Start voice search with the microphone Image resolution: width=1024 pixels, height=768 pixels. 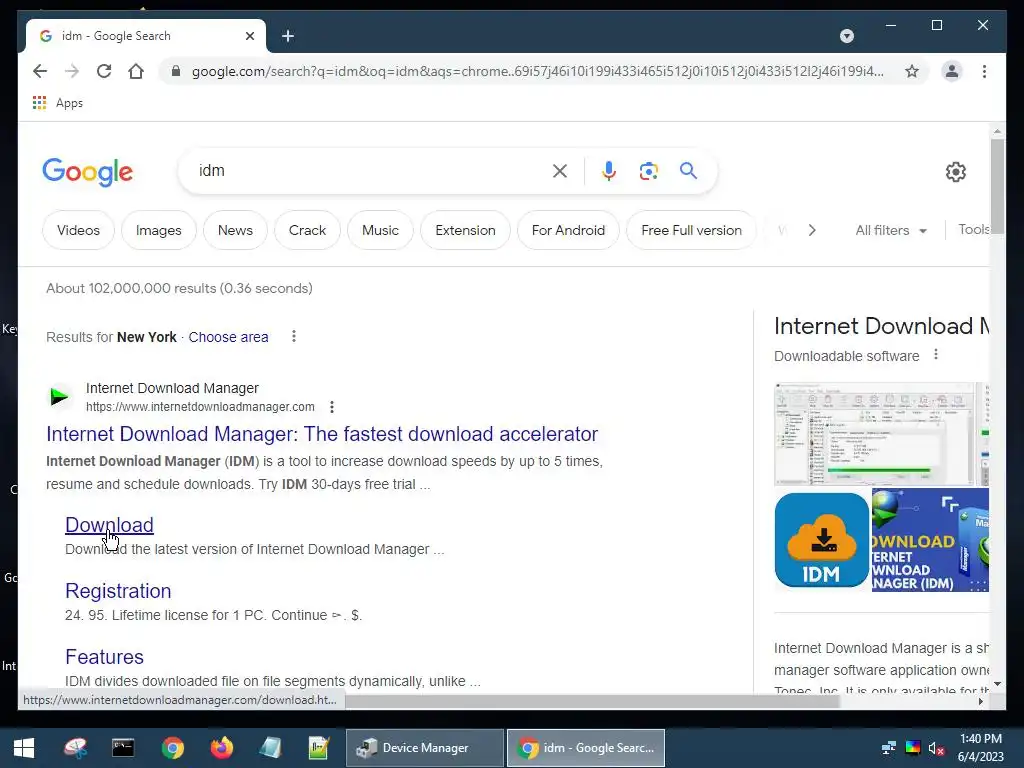coord(609,171)
